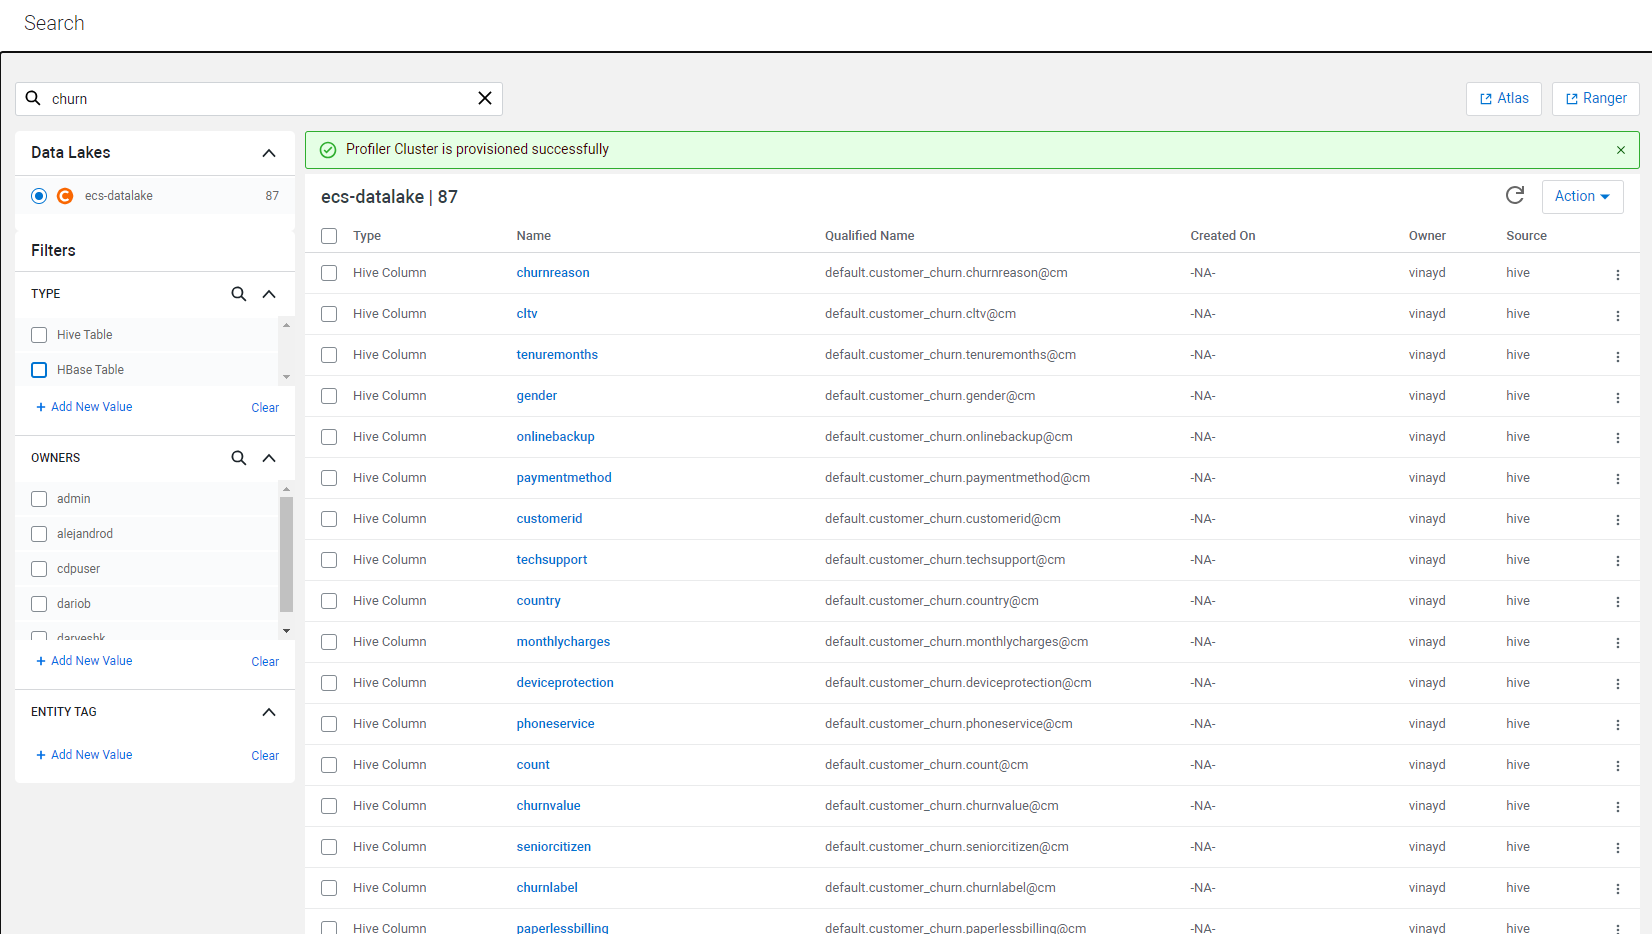The height and width of the screenshot is (934, 1652).
Task: Check the Hive Table type filter
Action: (39, 335)
